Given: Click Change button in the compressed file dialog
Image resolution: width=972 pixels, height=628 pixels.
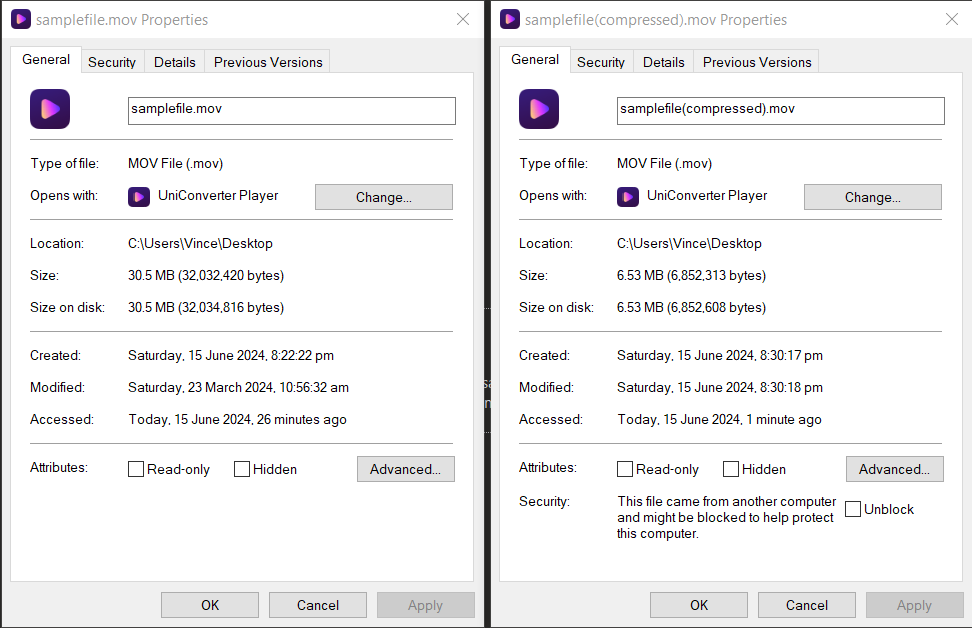Looking at the screenshot, I should 872,196.
